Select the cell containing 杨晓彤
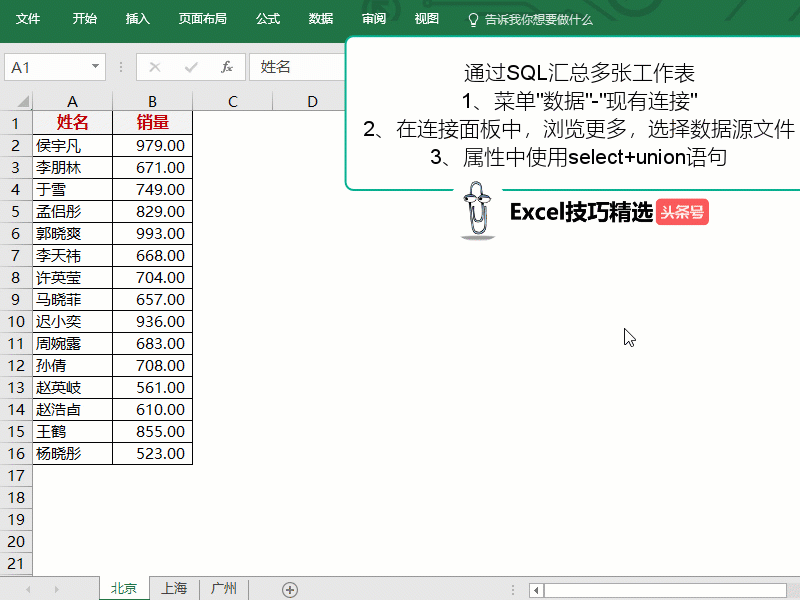This screenshot has width=800, height=600. [x=72, y=454]
